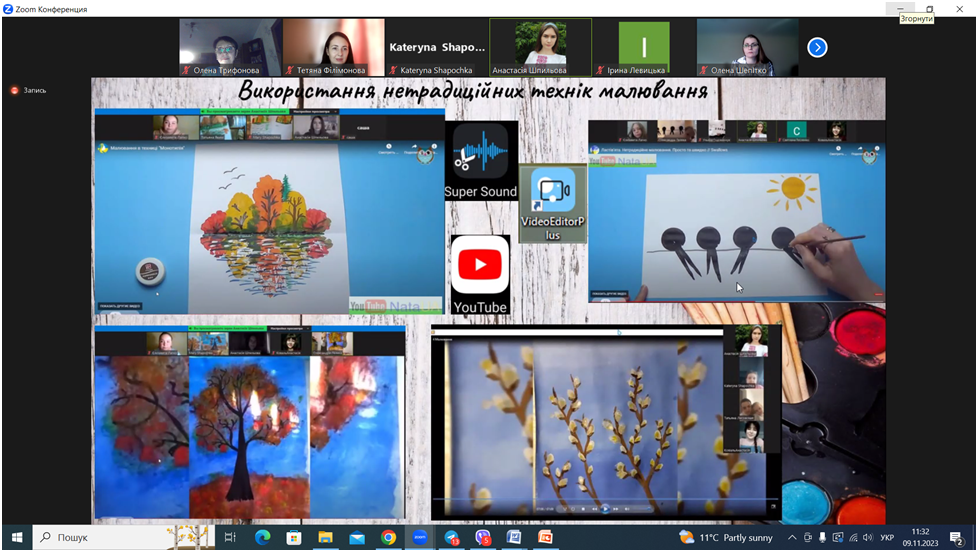Open File Explorer from the taskbar
Viewport: 978px width, 552px height.
coord(325,538)
